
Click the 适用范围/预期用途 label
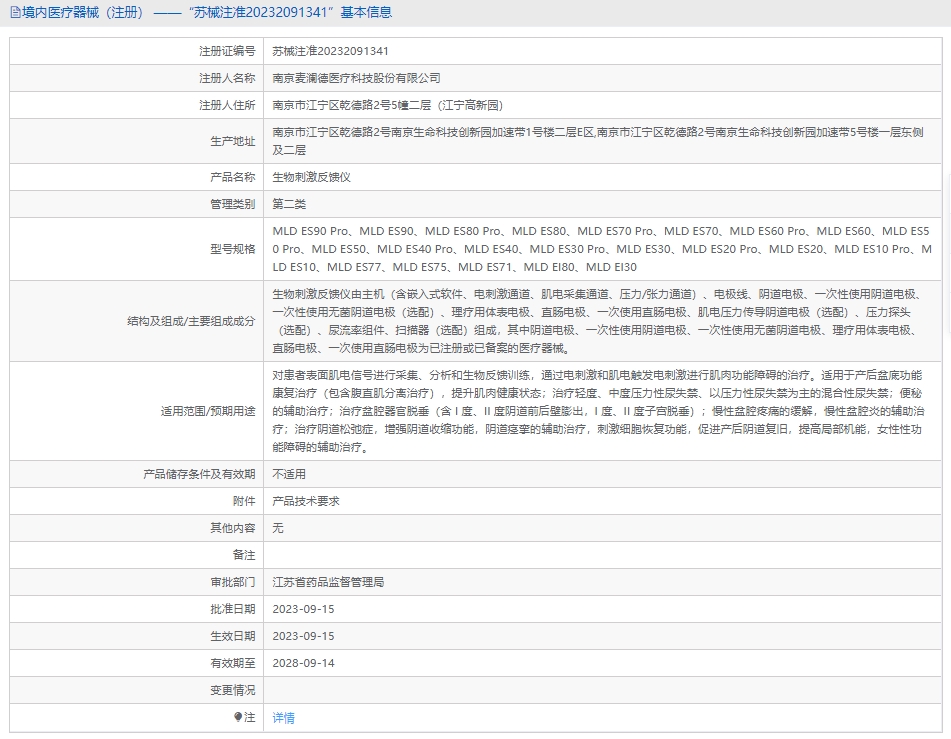coord(208,411)
